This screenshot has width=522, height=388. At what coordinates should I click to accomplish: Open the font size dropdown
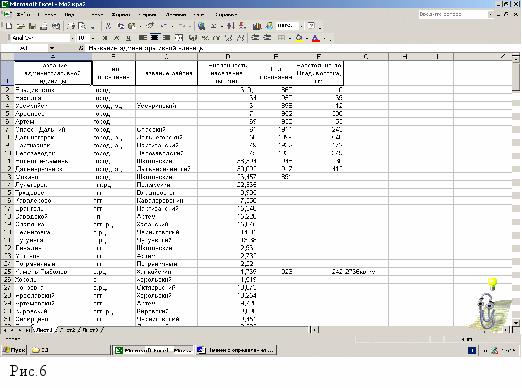pyautogui.click(x=93, y=38)
